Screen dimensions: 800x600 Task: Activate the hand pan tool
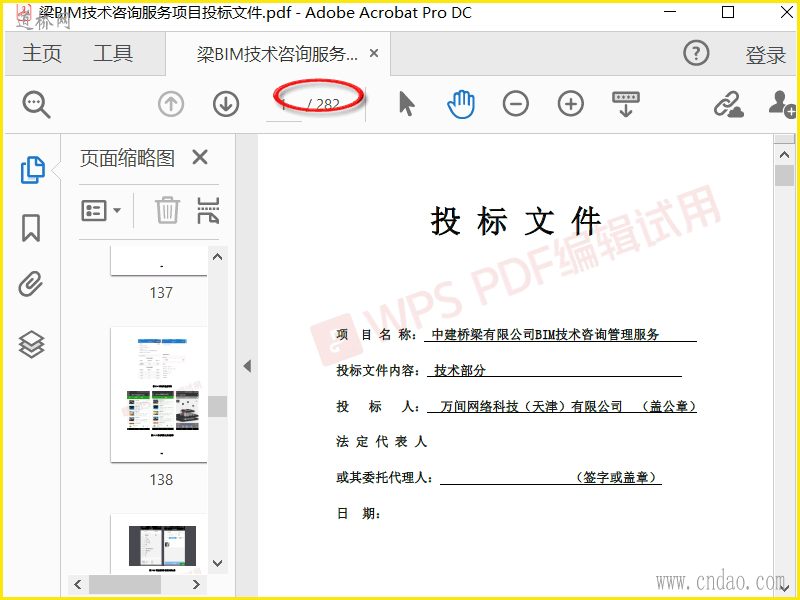click(x=461, y=104)
